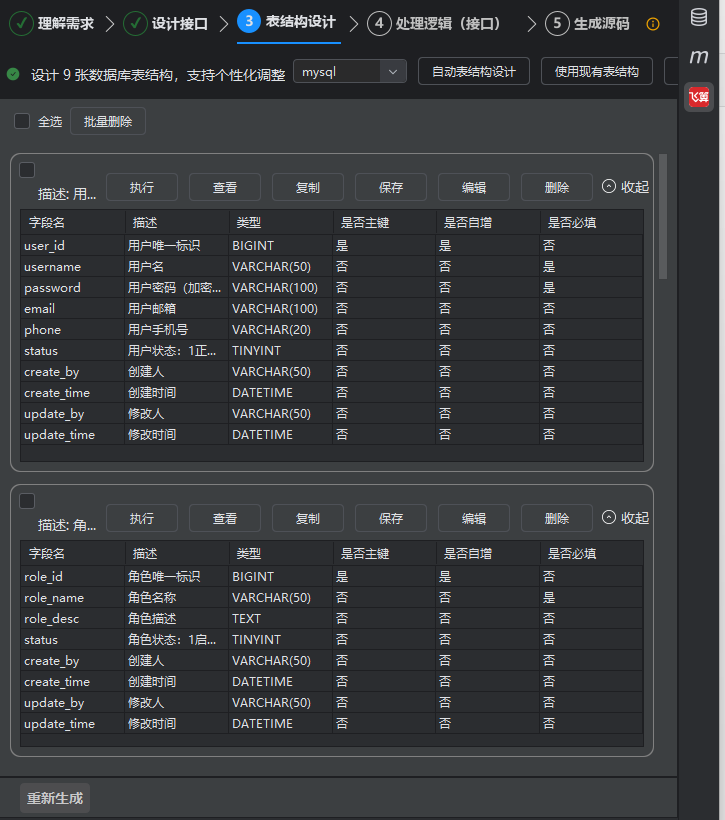Open the red Feisuan plugin icon

point(699,97)
